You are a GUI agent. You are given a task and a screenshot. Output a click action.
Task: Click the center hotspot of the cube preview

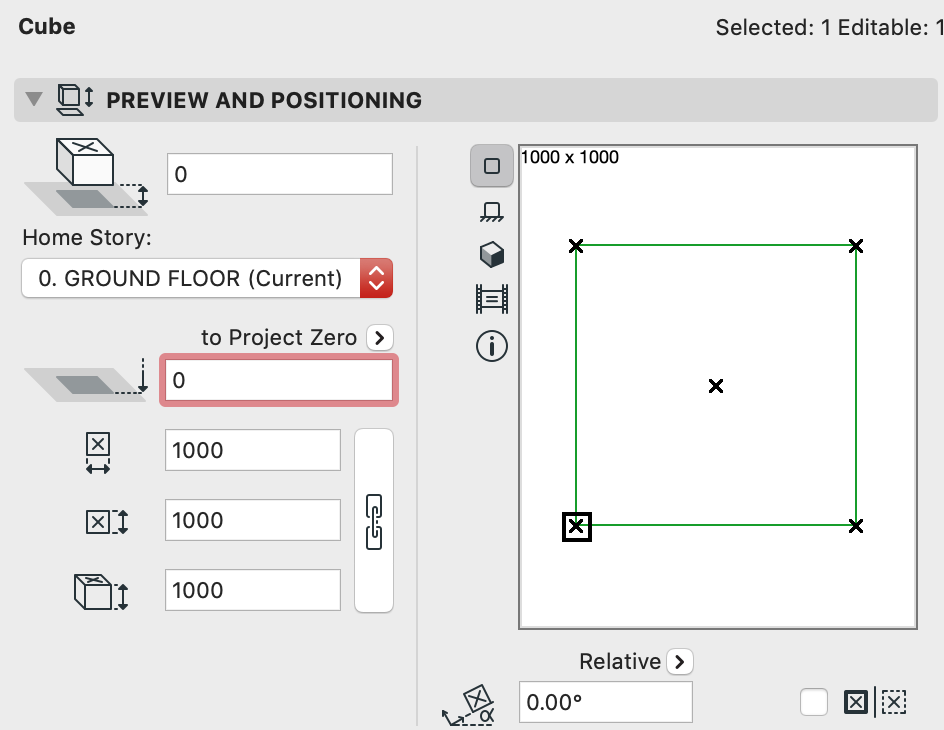[716, 386]
